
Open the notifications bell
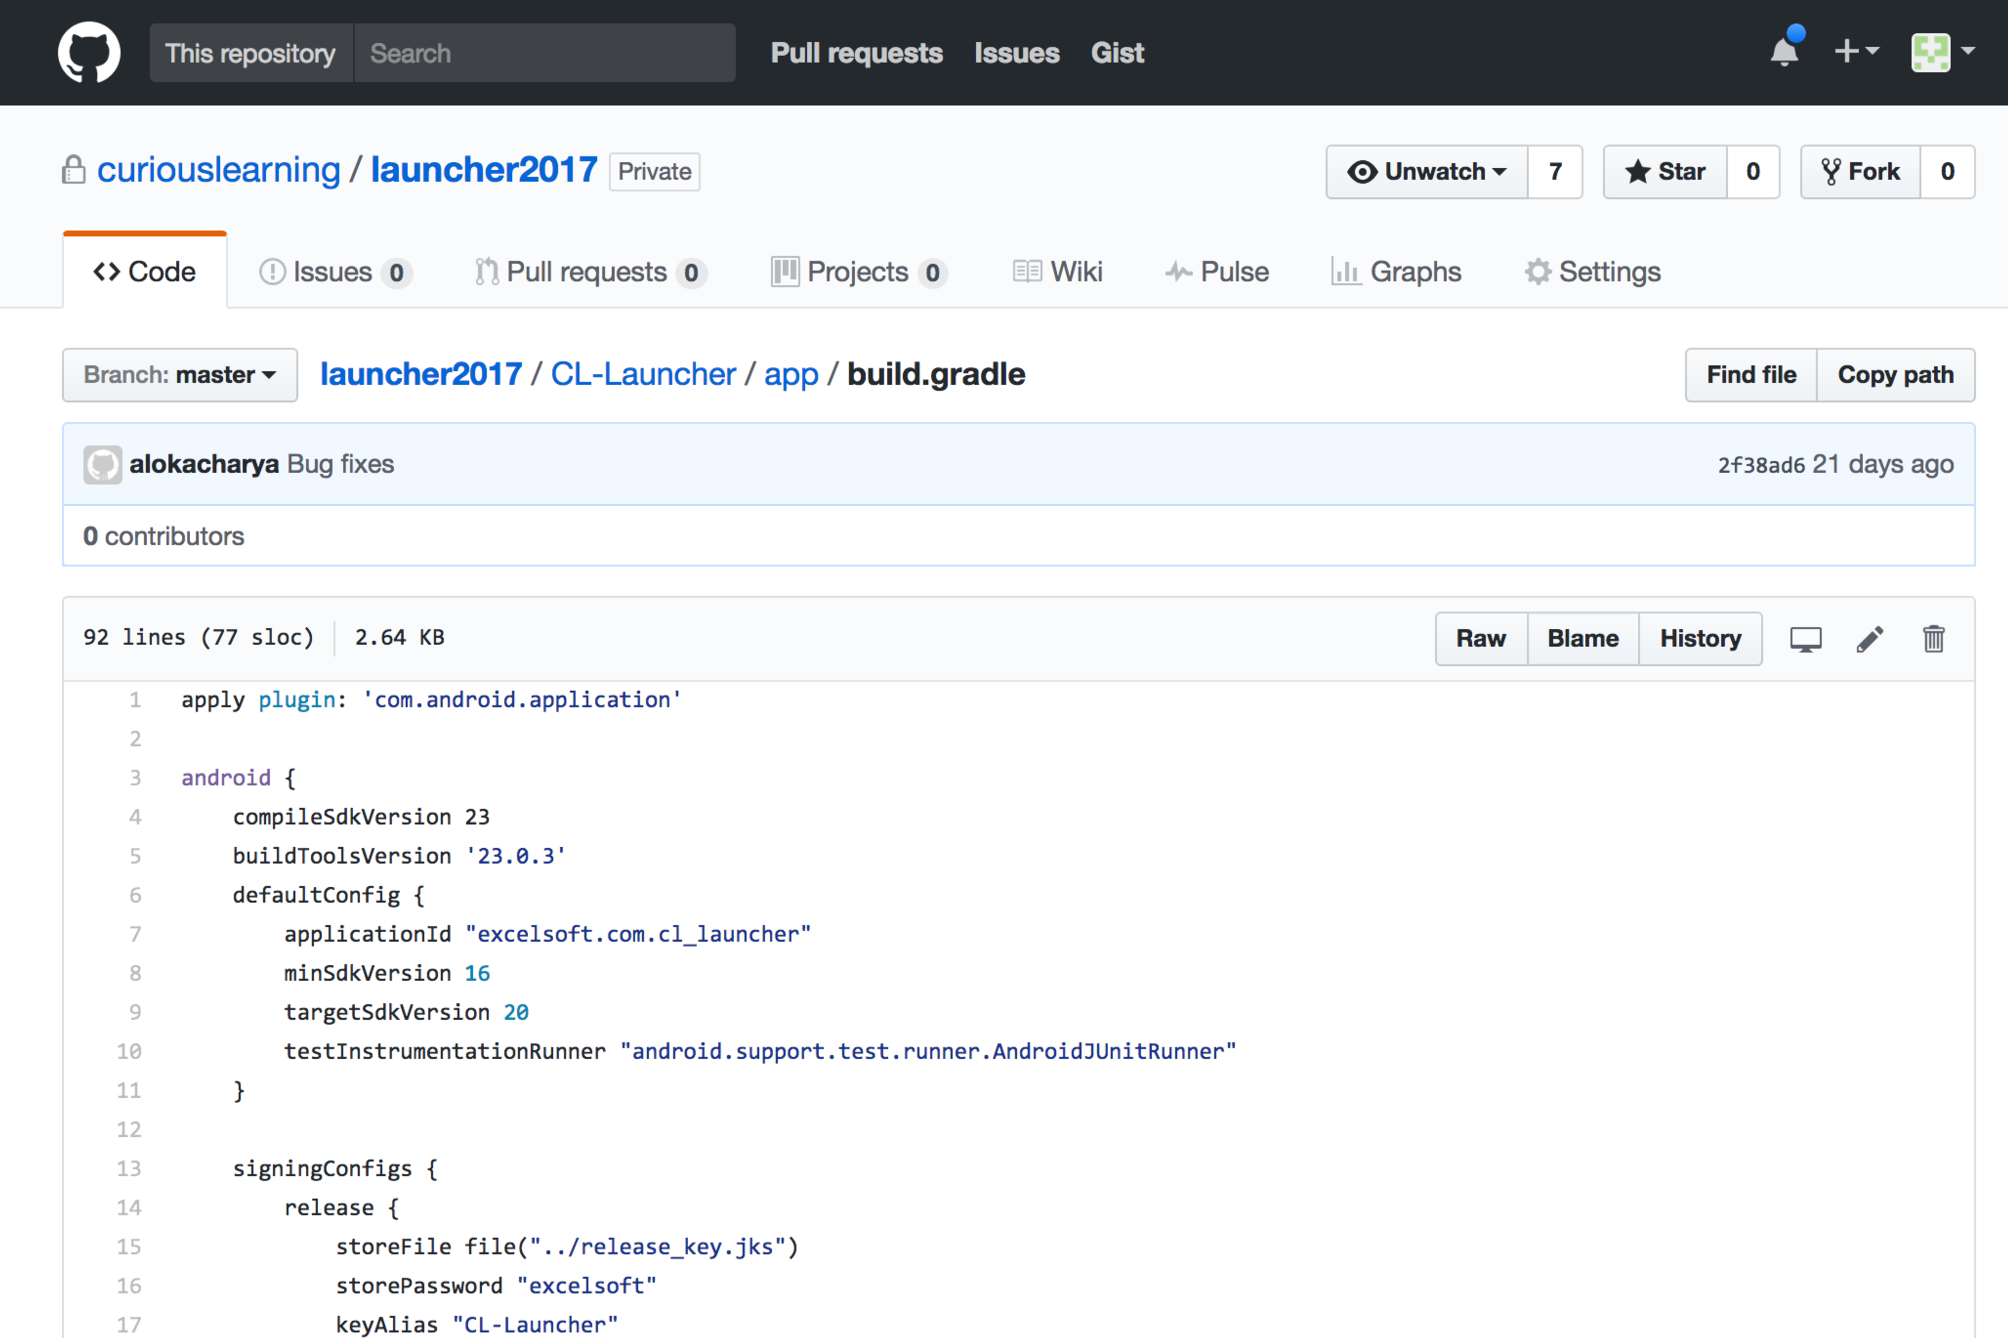[1785, 50]
